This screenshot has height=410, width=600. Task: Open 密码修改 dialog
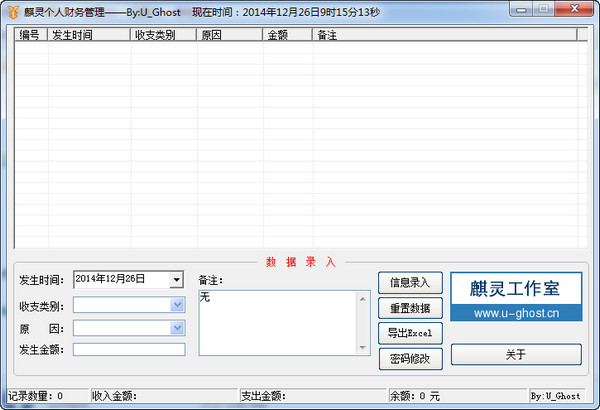click(x=411, y=359)
